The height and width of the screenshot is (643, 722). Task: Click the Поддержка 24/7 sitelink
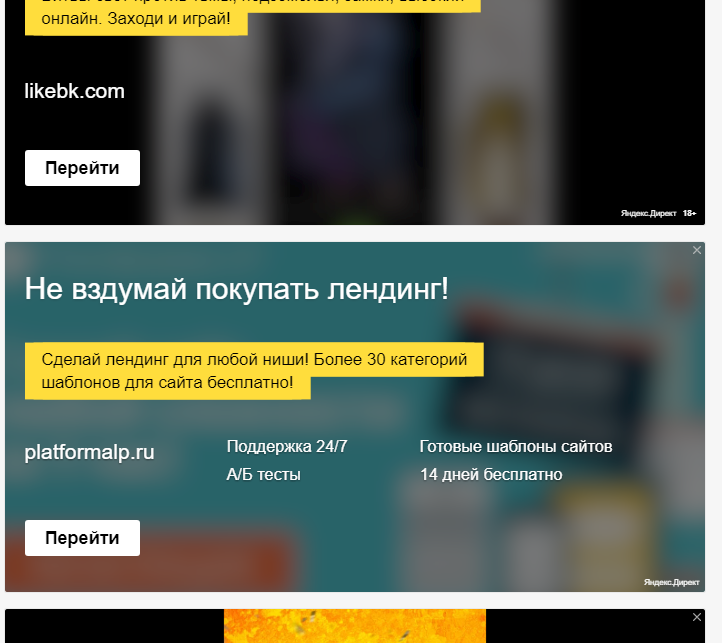click(x=287, y=447)
